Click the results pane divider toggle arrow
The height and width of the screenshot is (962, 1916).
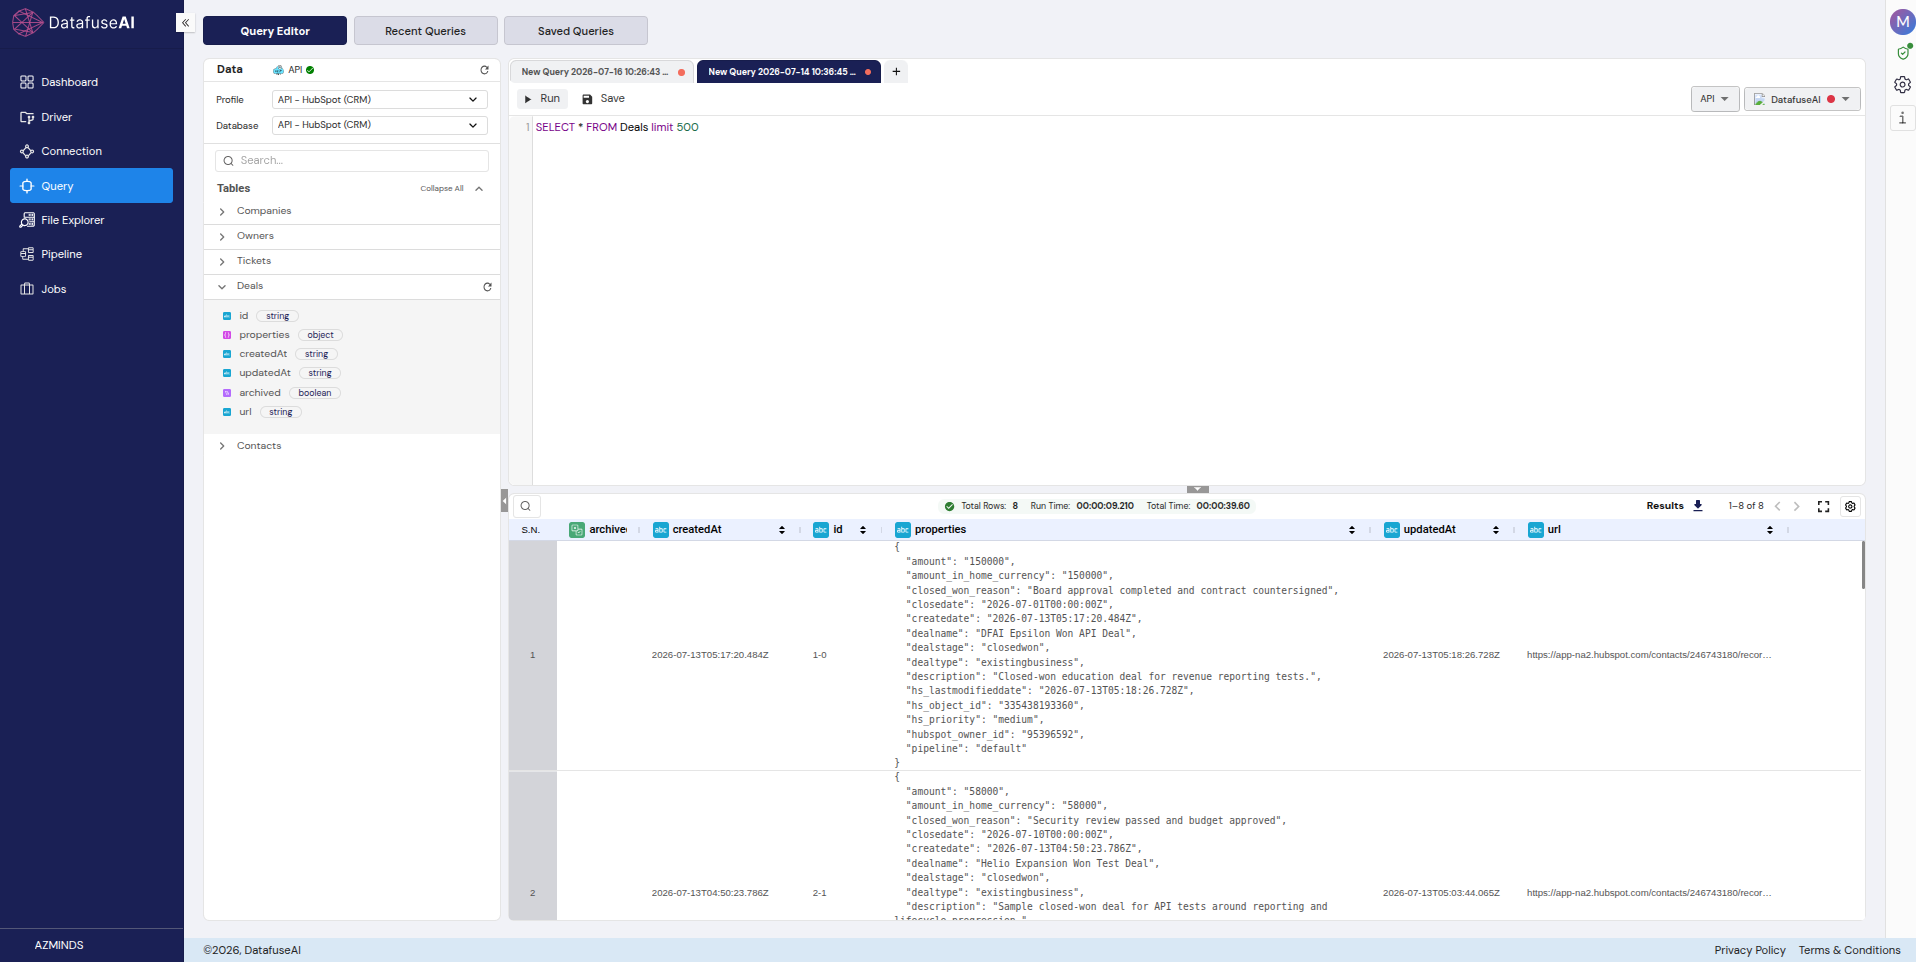click(x=1198, y=489)
